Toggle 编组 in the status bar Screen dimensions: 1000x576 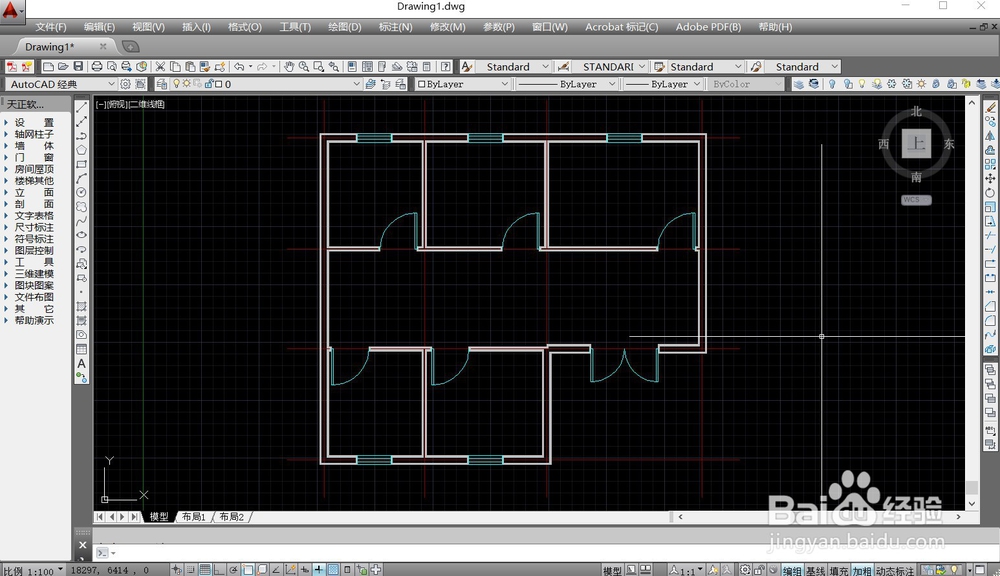[x=792, y=571]
